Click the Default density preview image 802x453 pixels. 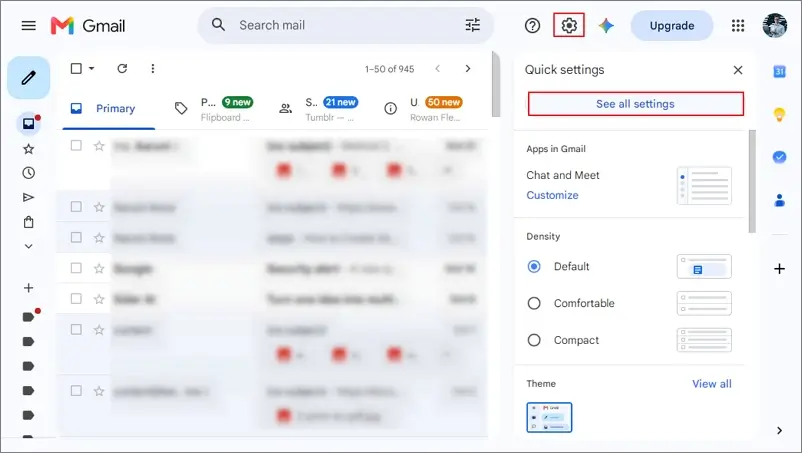coord(704,266)
